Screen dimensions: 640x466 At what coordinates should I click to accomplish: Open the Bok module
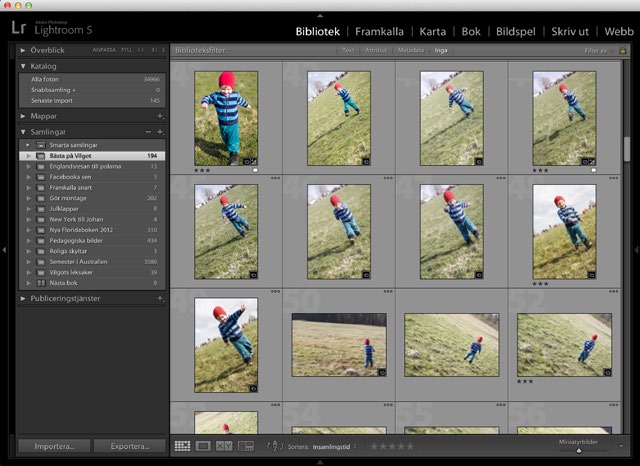coord(471,31)
